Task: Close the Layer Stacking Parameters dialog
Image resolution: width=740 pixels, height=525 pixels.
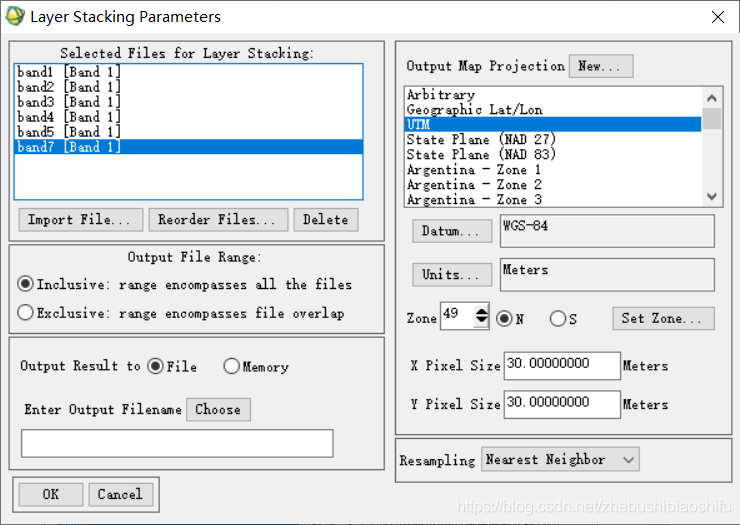Action: point(717,17)
